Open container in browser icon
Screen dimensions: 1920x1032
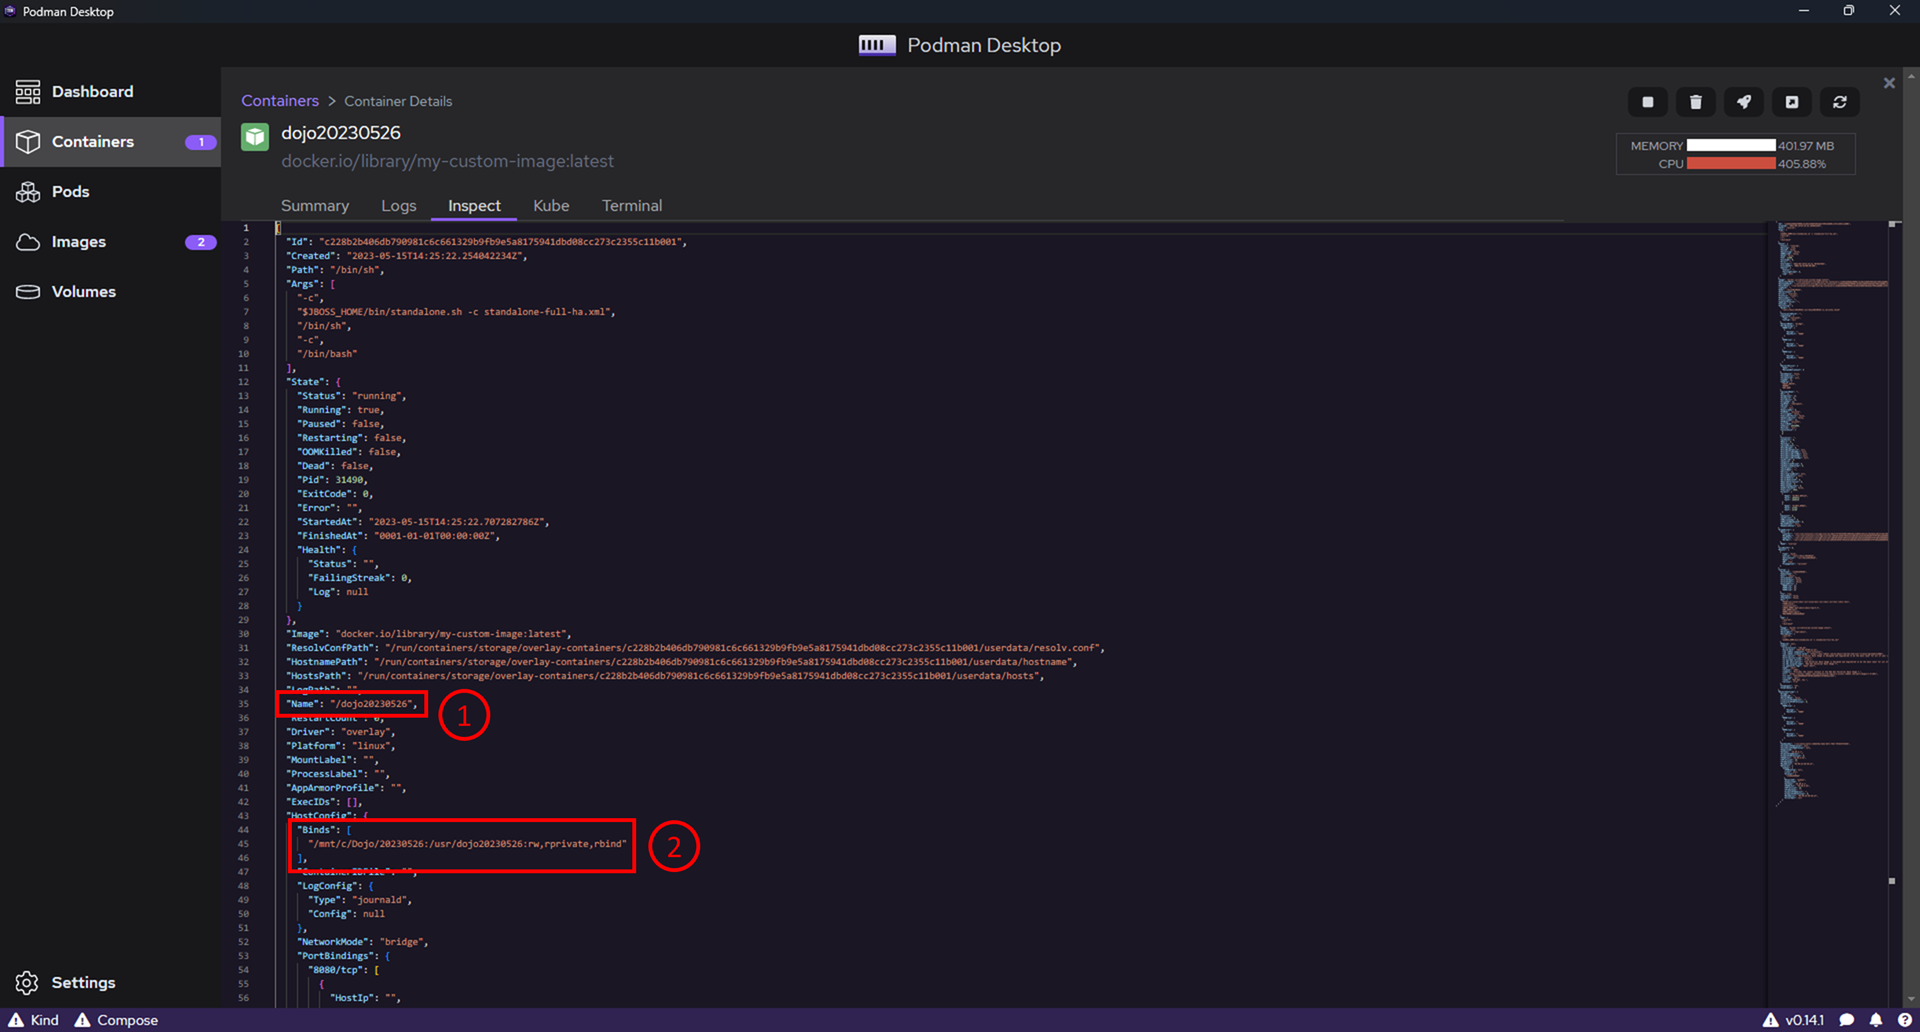point(1792,102)
